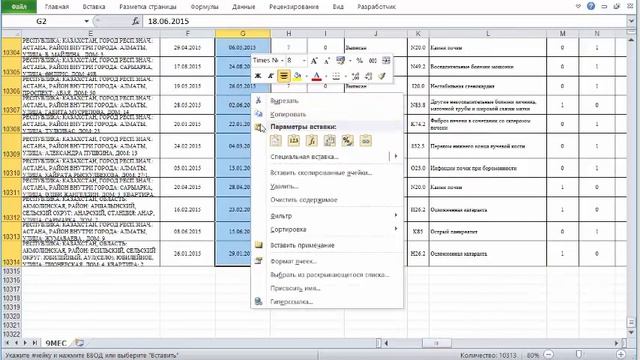Image resolution: width=640 pixels, height=360 pixels.
Task: Click the Paste Transpose icon
Action: [329, 140]
